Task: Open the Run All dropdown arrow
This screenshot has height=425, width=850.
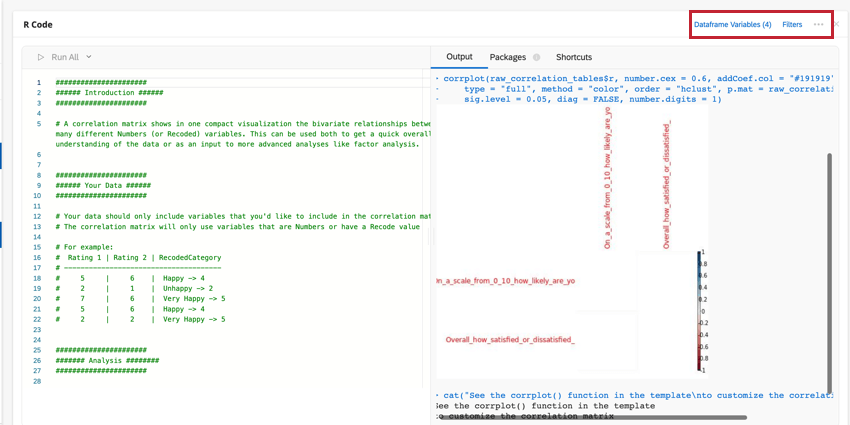Action: pos(89,58)
